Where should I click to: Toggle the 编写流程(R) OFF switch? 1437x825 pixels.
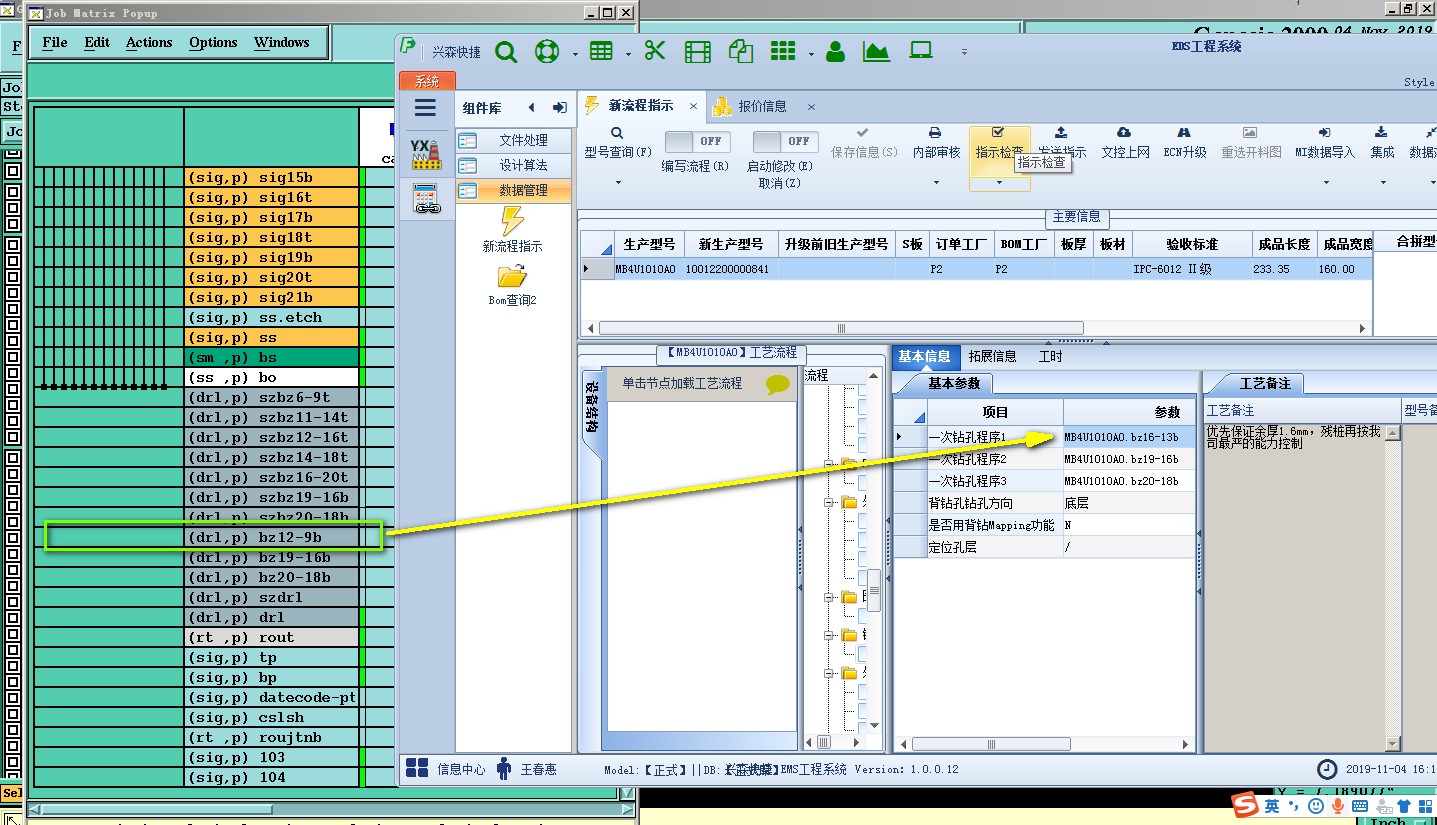[x=698, y=141]
